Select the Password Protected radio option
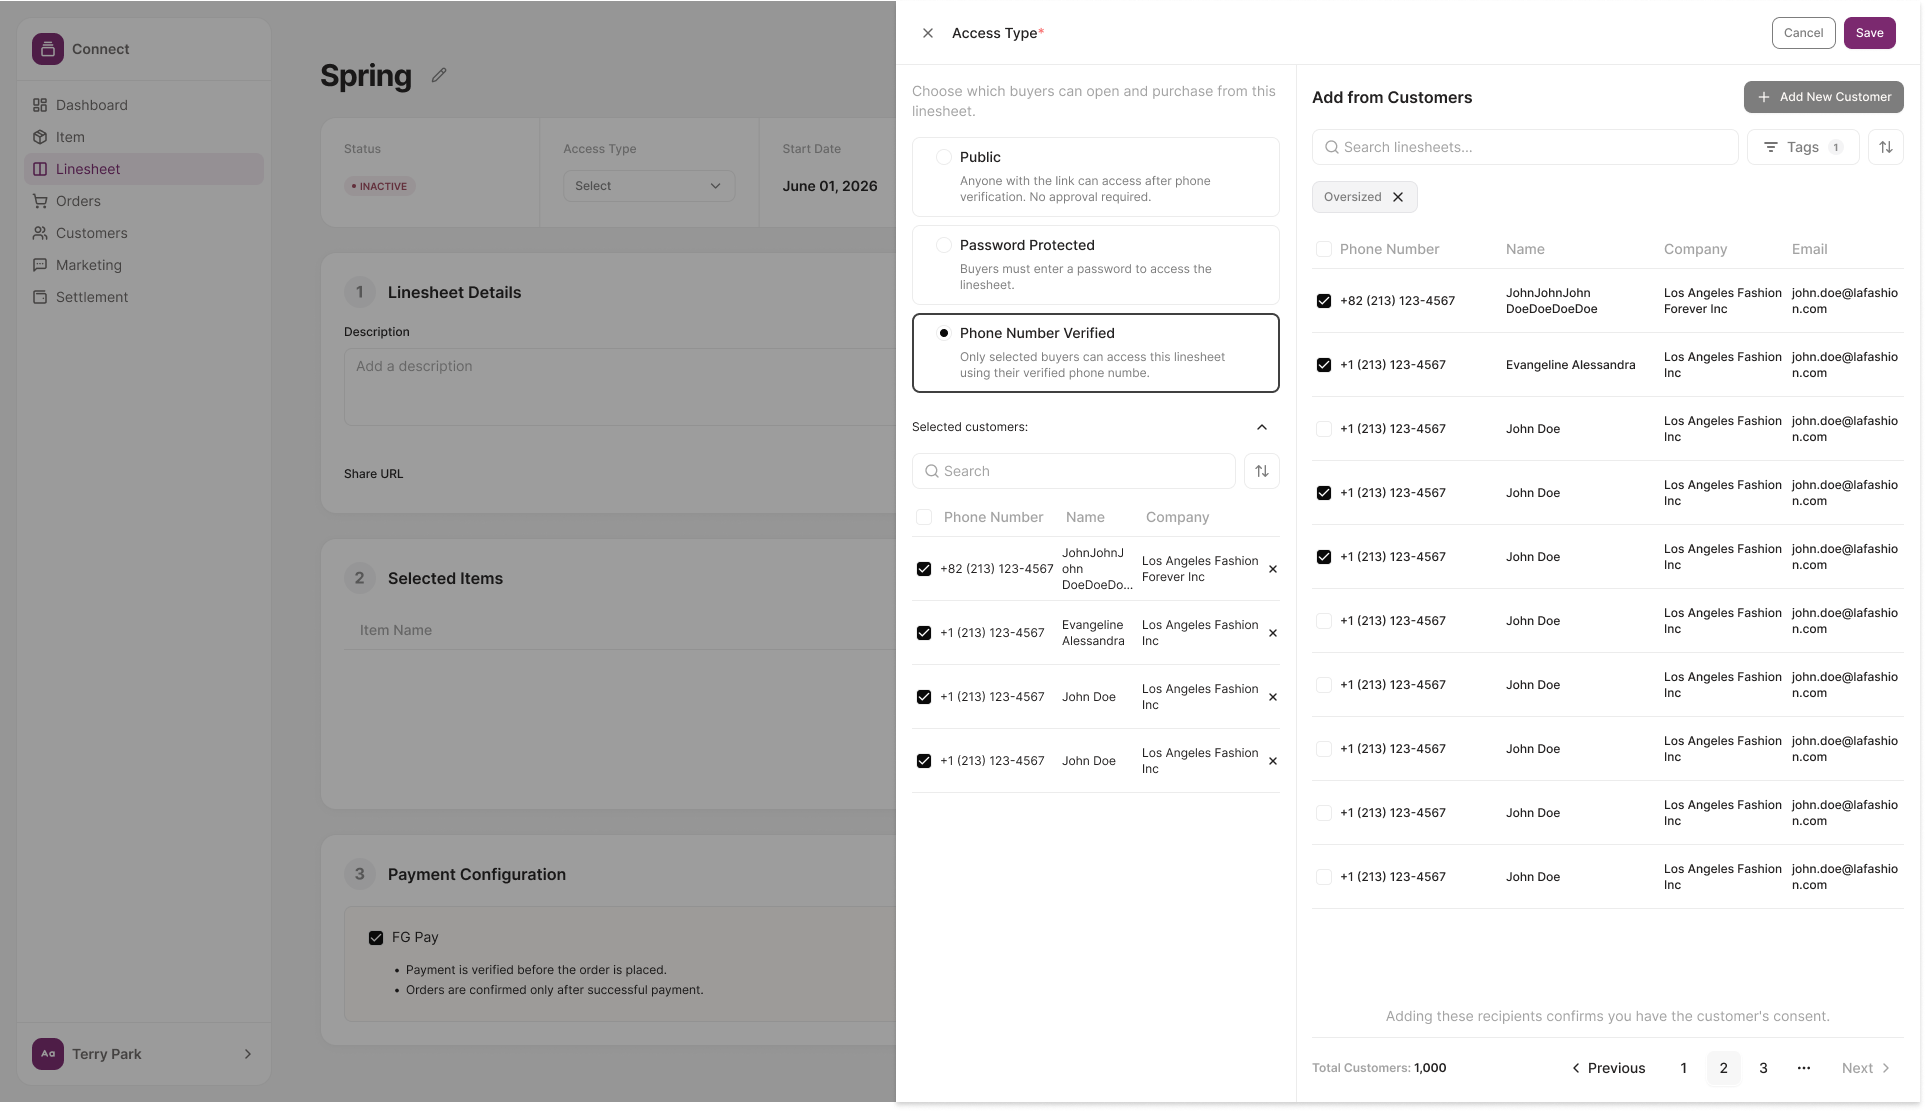Screen dimensions: 1925x1111 [x=943, y=245]
